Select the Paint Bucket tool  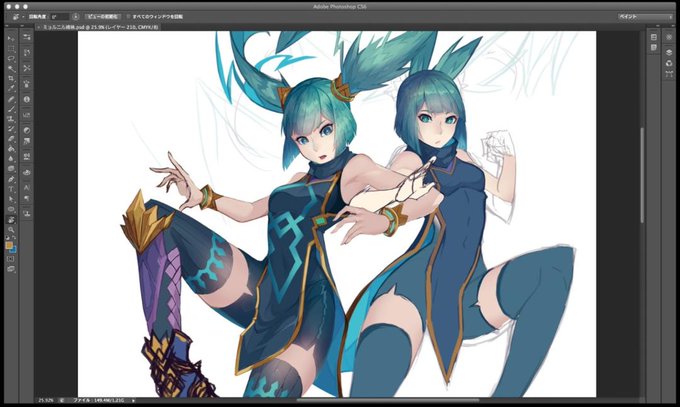[x=11, y=149]
